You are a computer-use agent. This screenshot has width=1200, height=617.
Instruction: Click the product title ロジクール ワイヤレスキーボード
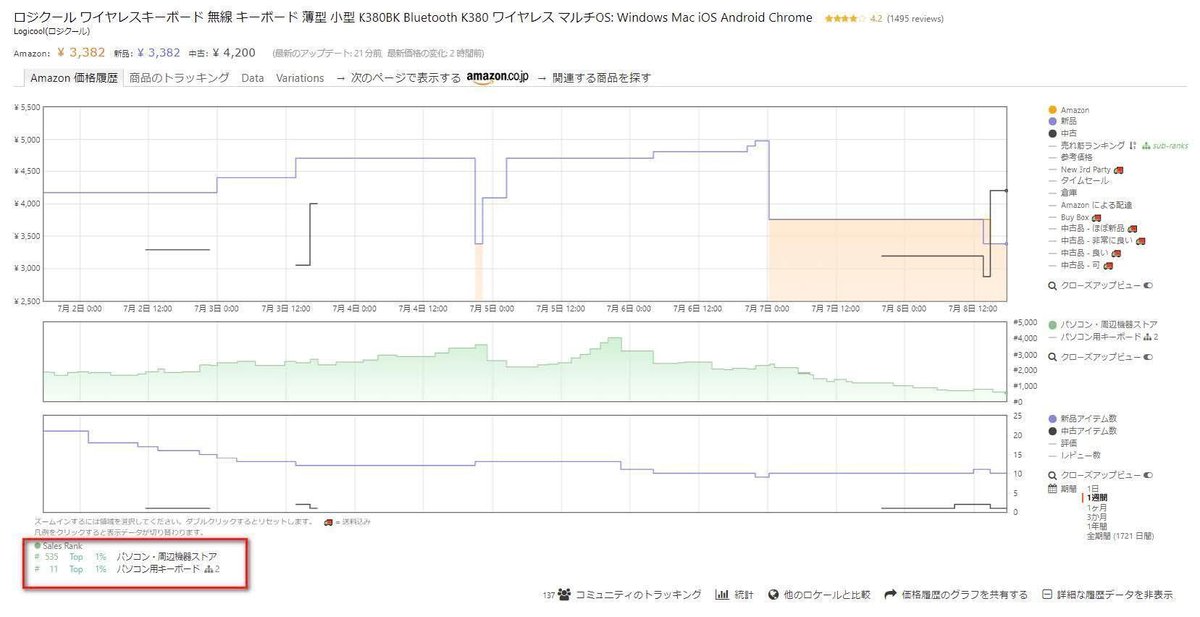pyautogui.click(x=414, y=18)
